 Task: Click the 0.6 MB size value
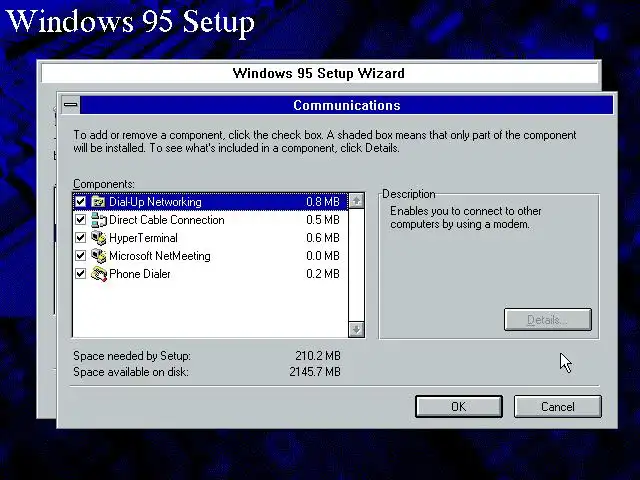323,238
